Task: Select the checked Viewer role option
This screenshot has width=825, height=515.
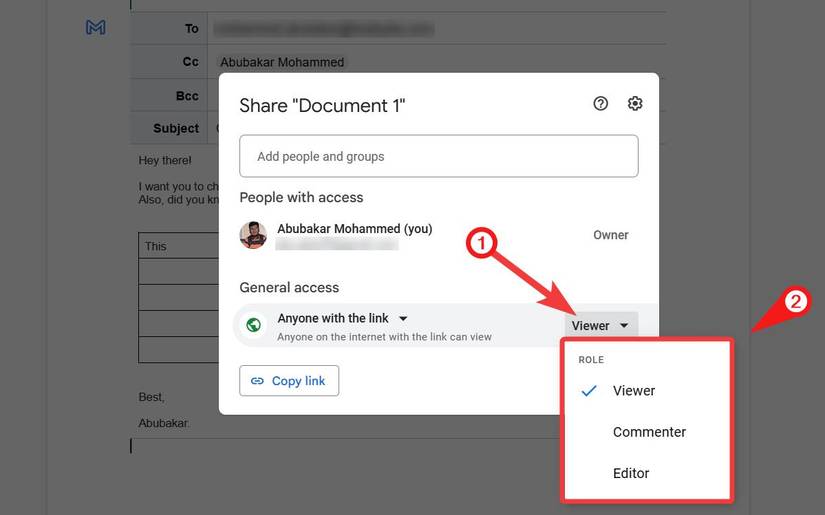Action: click(x=633, y=391)
